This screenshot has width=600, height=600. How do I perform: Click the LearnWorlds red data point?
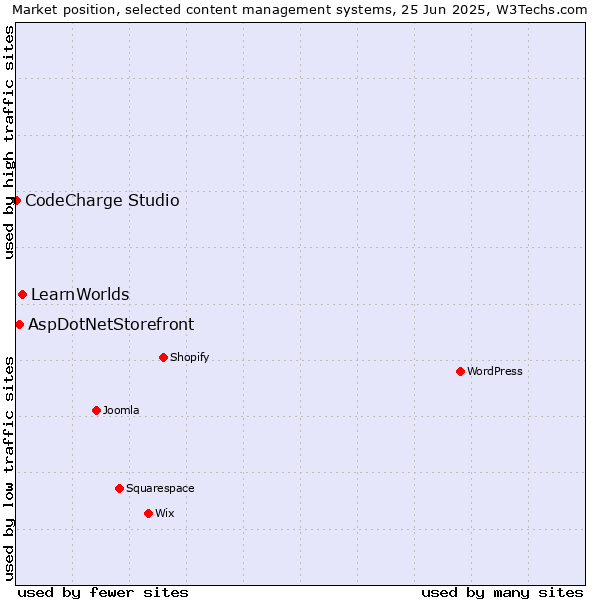23,294
